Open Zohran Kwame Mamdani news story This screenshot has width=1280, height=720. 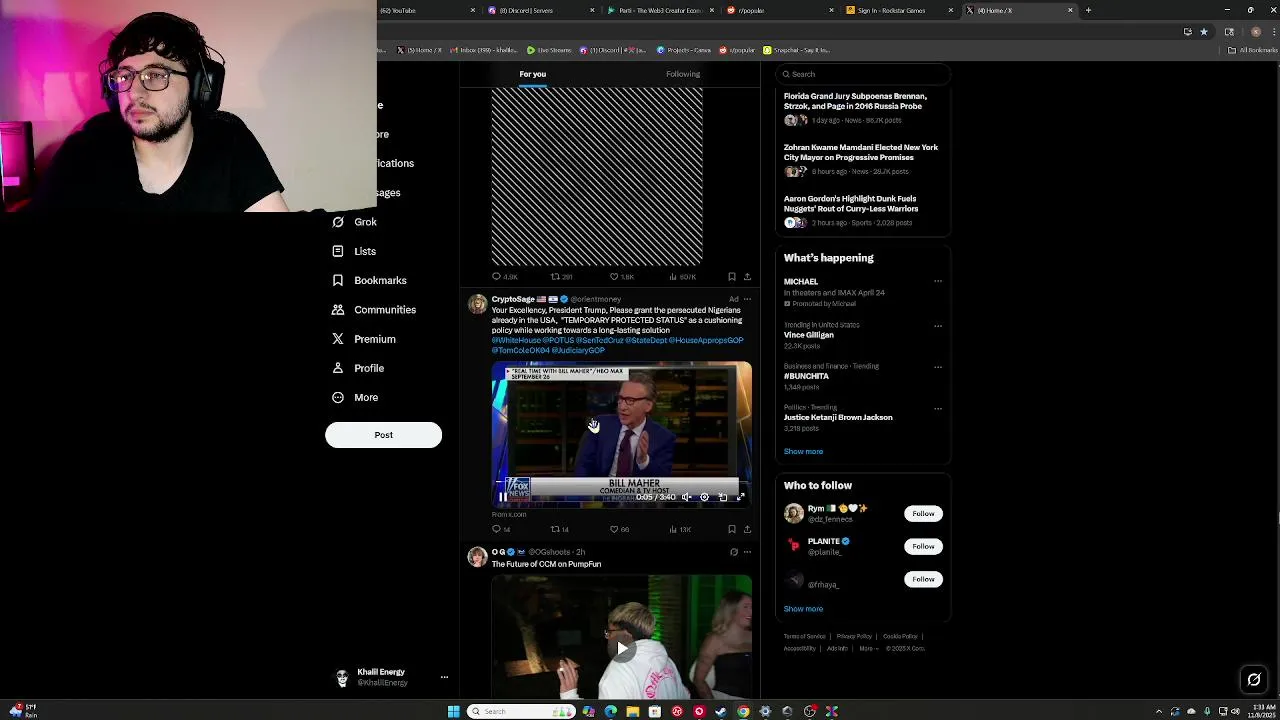(x=861, y=152)
